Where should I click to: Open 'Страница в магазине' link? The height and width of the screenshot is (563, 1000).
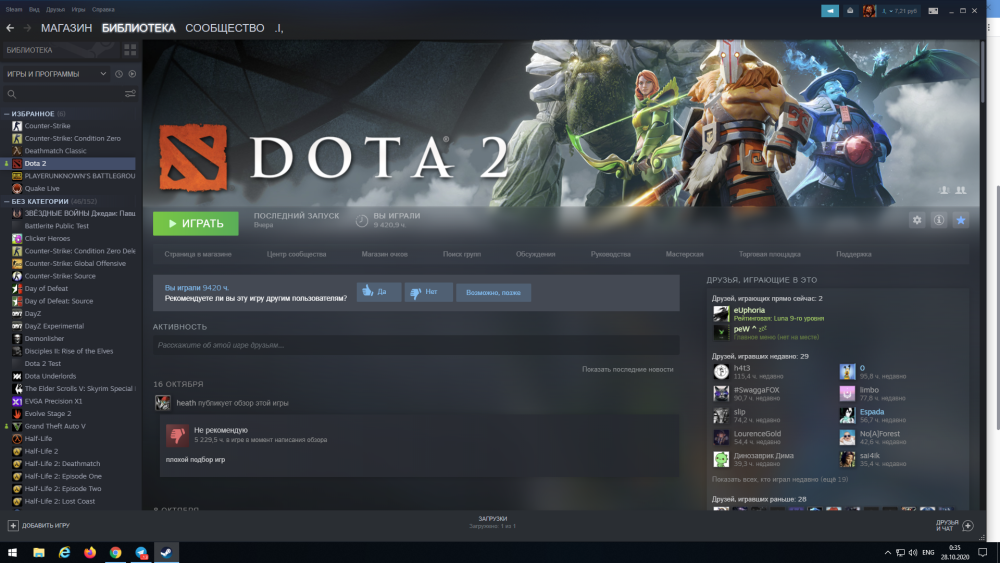tap(198, 254)
